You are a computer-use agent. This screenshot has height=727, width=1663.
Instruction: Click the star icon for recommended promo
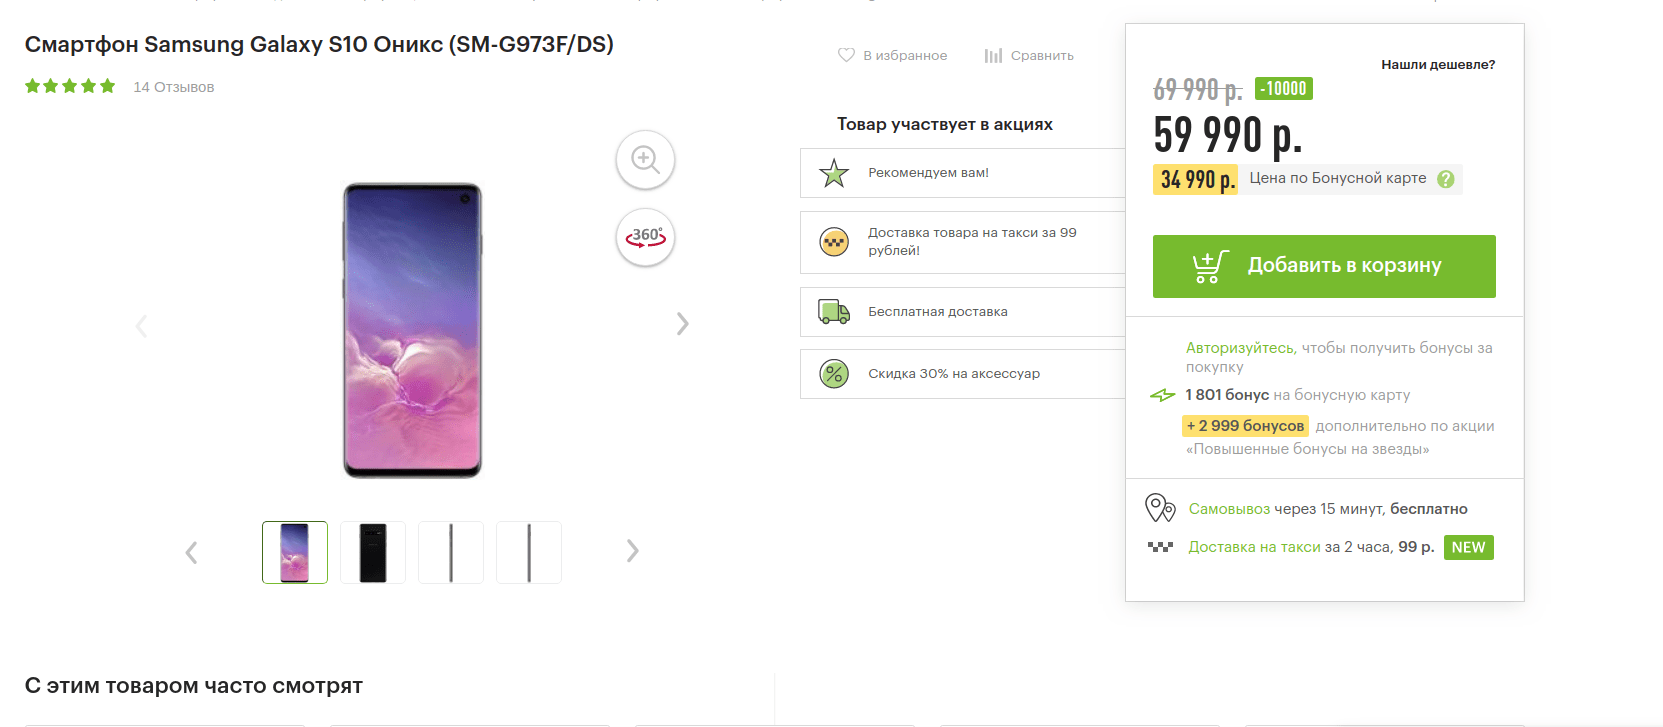point(834,173)
